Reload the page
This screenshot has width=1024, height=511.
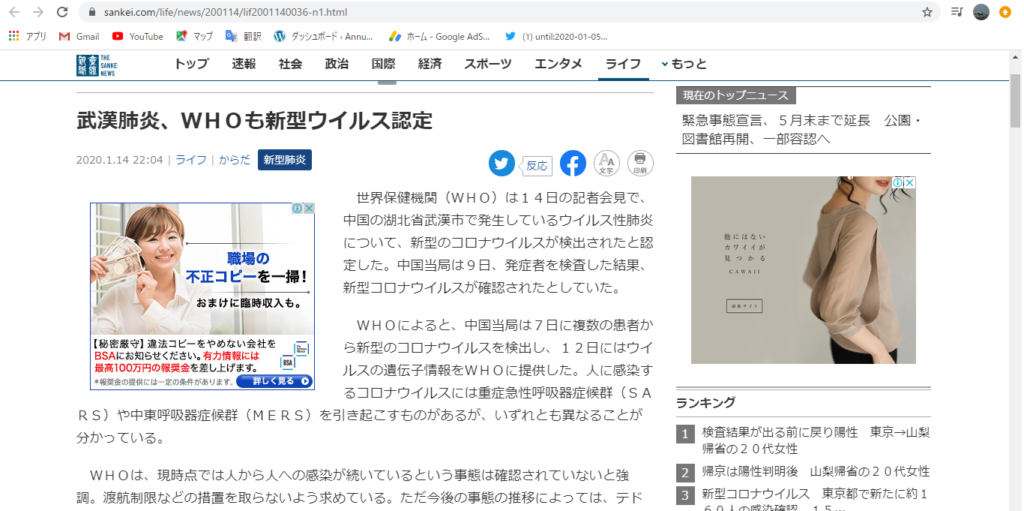pyautogui.click(x=62, y=12)
